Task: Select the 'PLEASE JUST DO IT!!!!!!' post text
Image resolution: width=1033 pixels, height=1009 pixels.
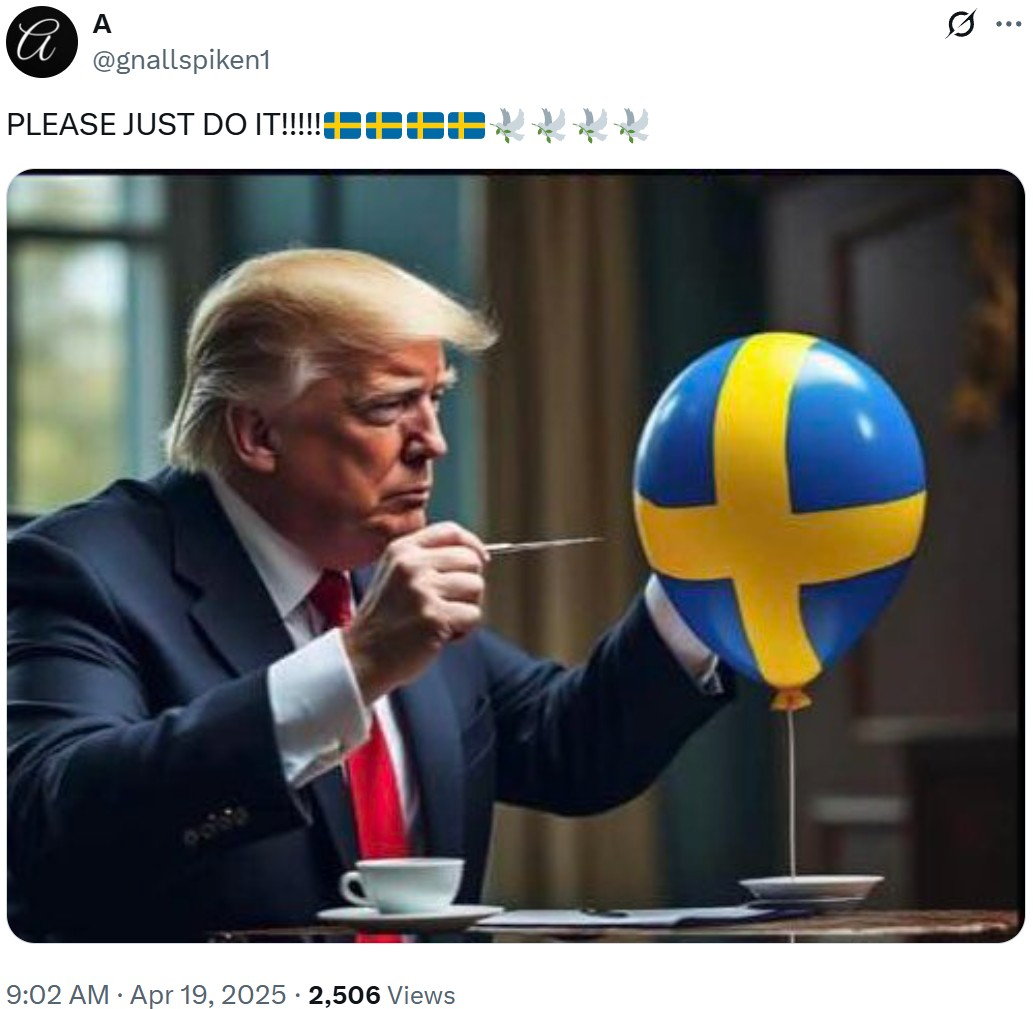Action: [164, 124]
